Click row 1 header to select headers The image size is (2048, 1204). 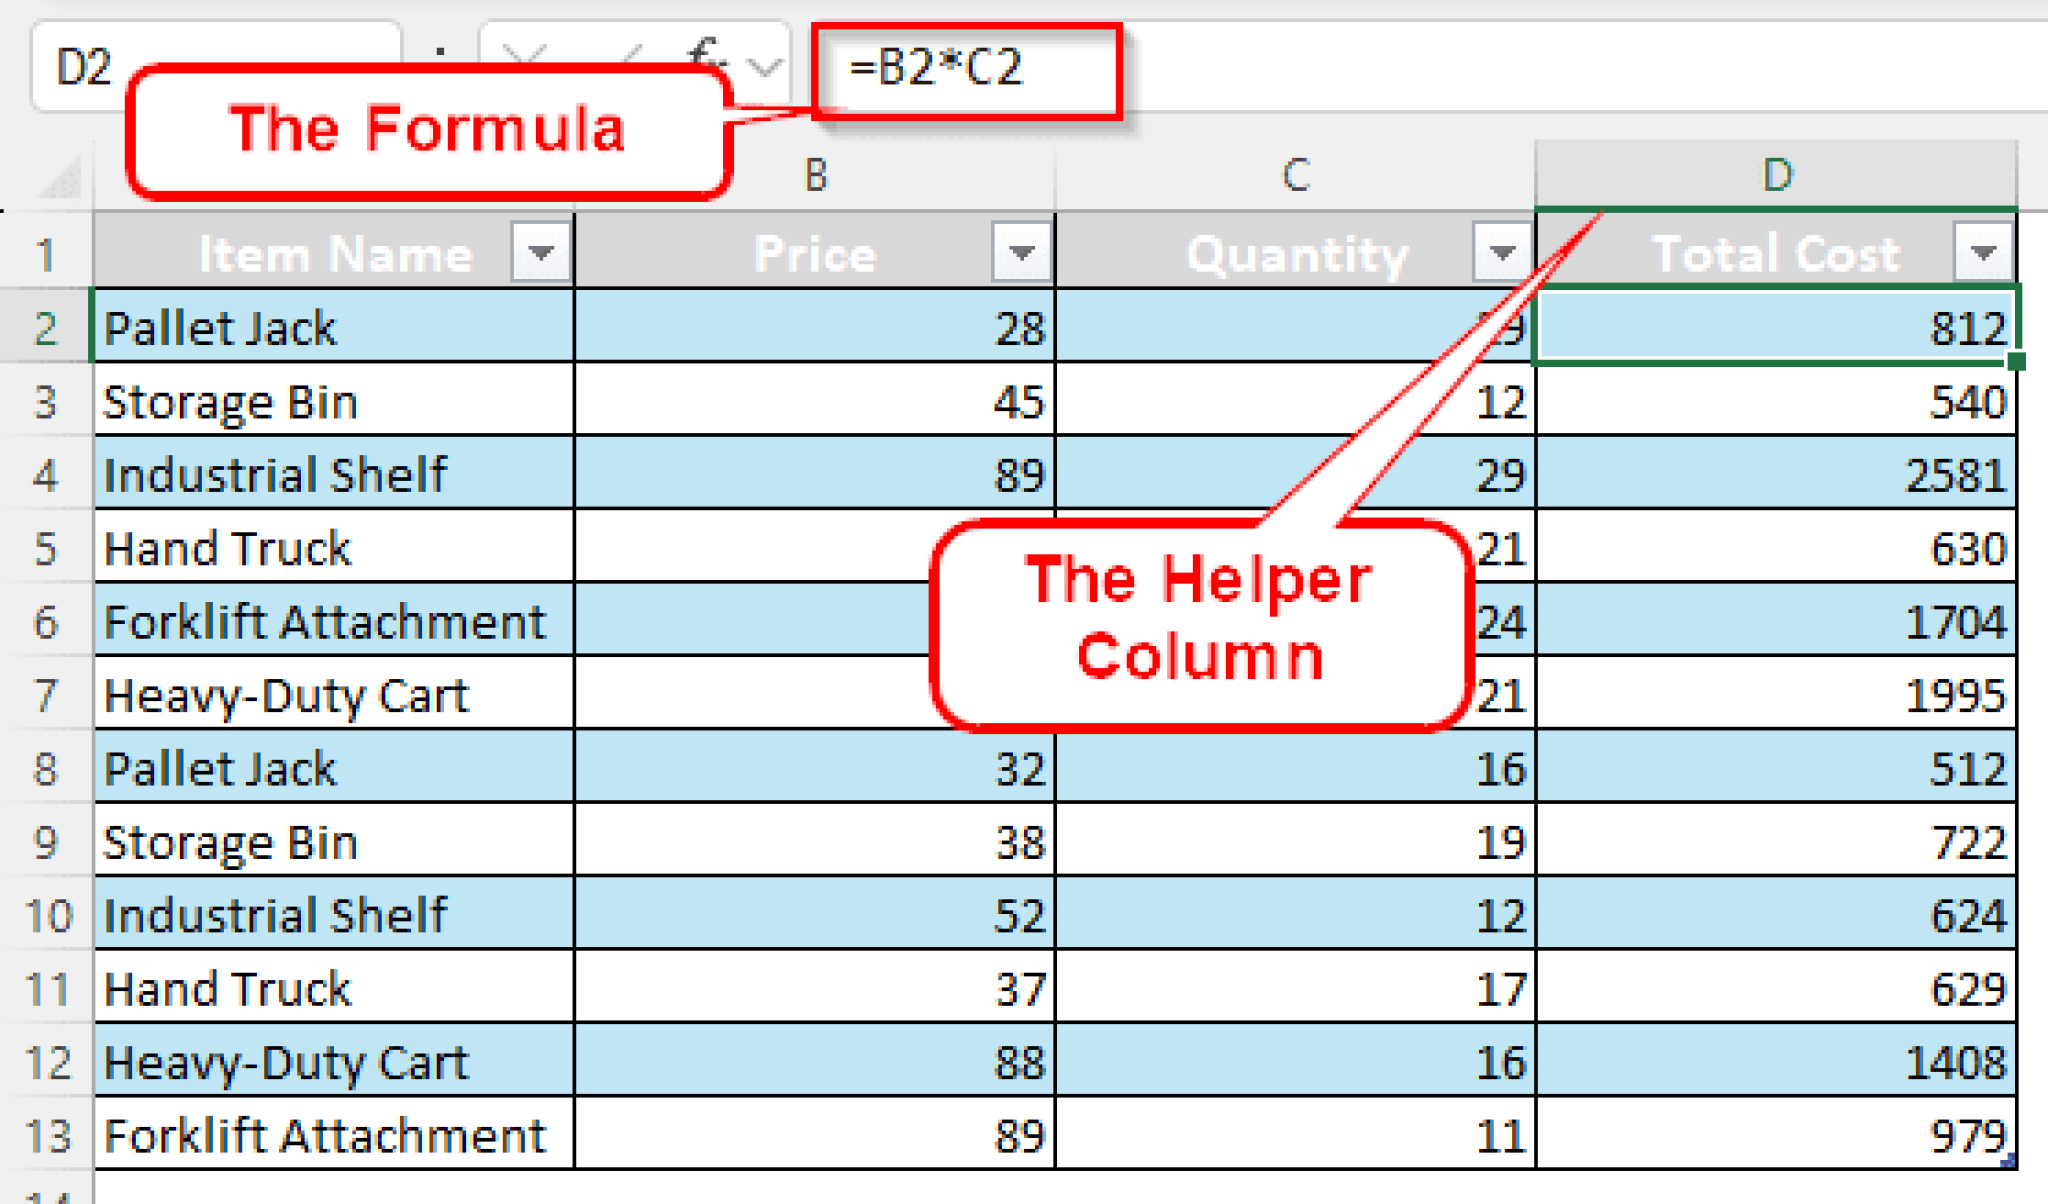coord(47,252)
